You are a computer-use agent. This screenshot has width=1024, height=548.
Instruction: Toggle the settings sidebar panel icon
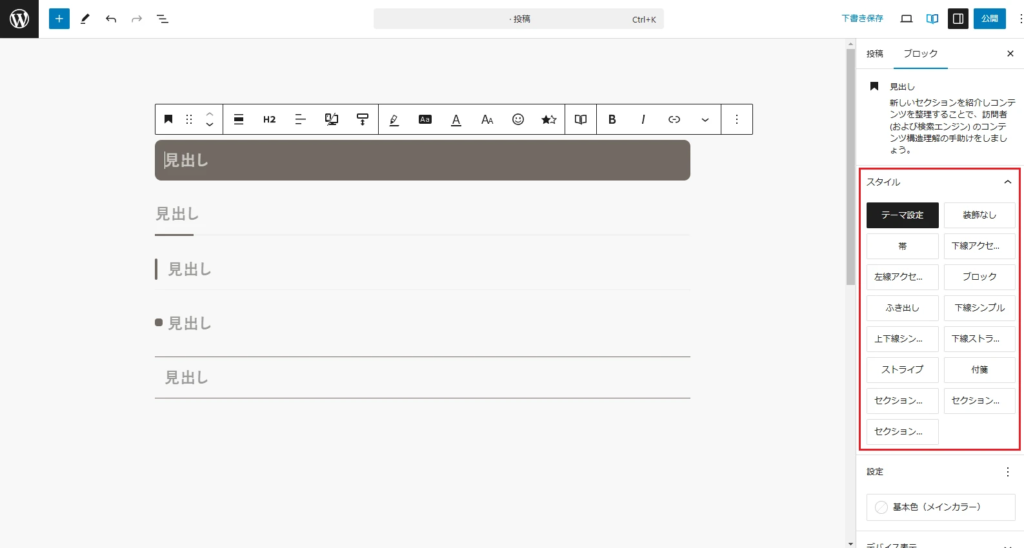pos(957,19)
